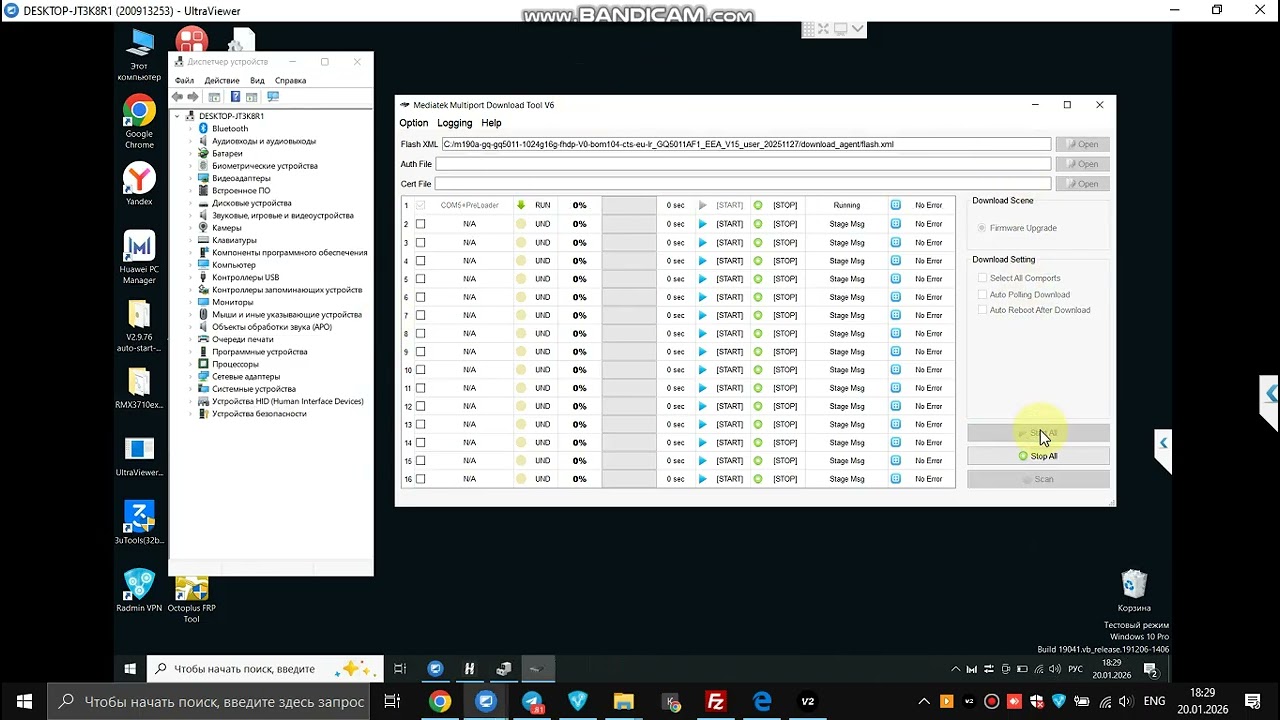Open the Действие menu in Device Manager
Screen dimensions: 1280x720
point(222,81)
